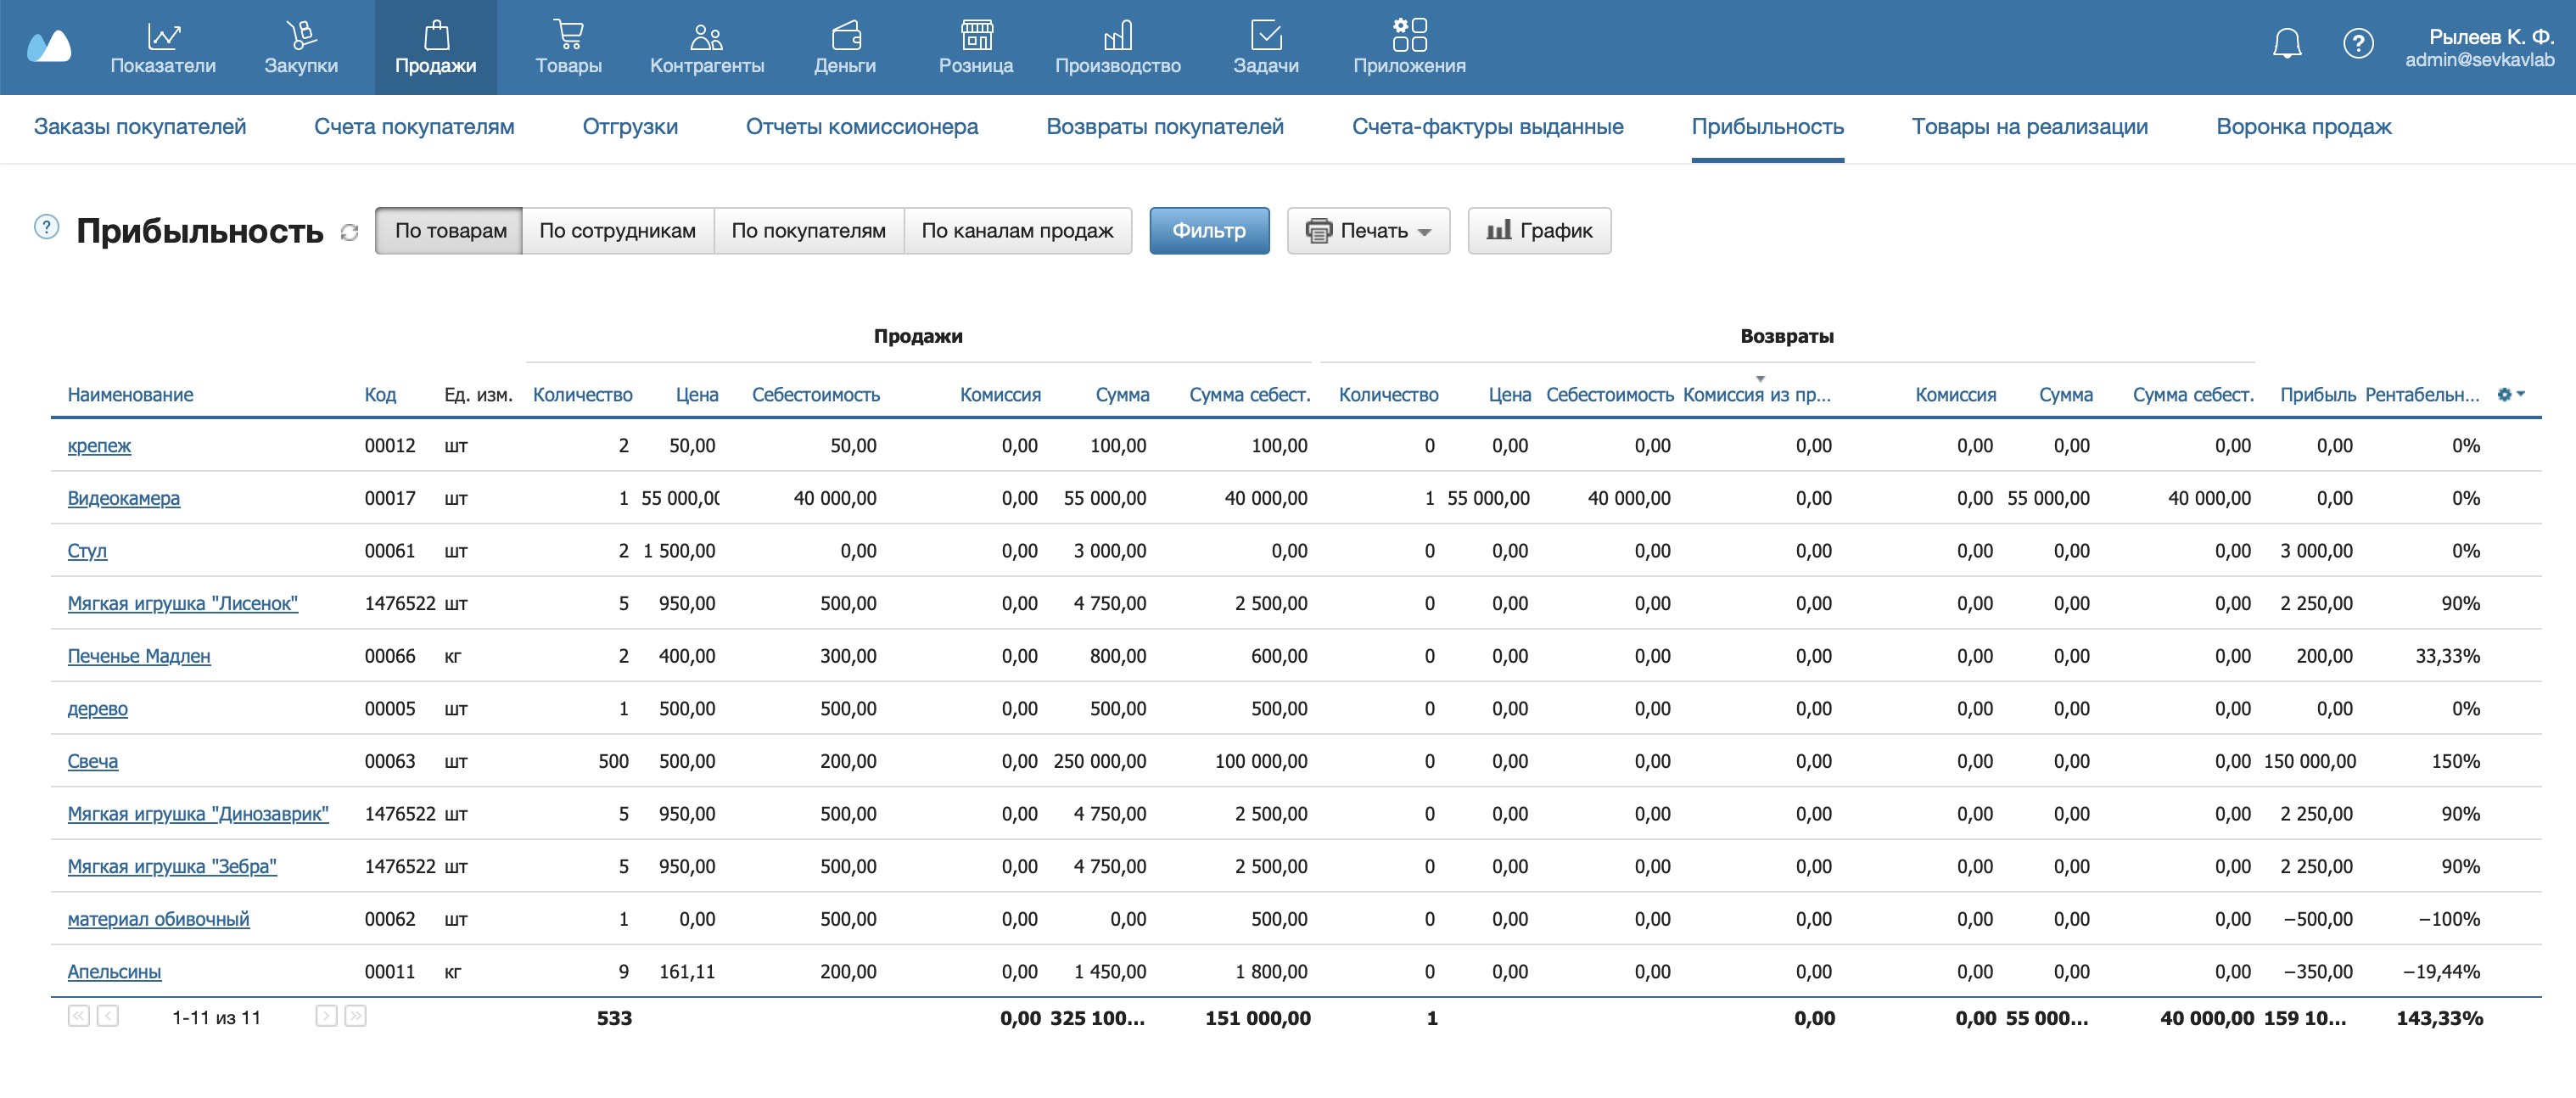
Task: Open материал обивочный link
Action: 158,919
